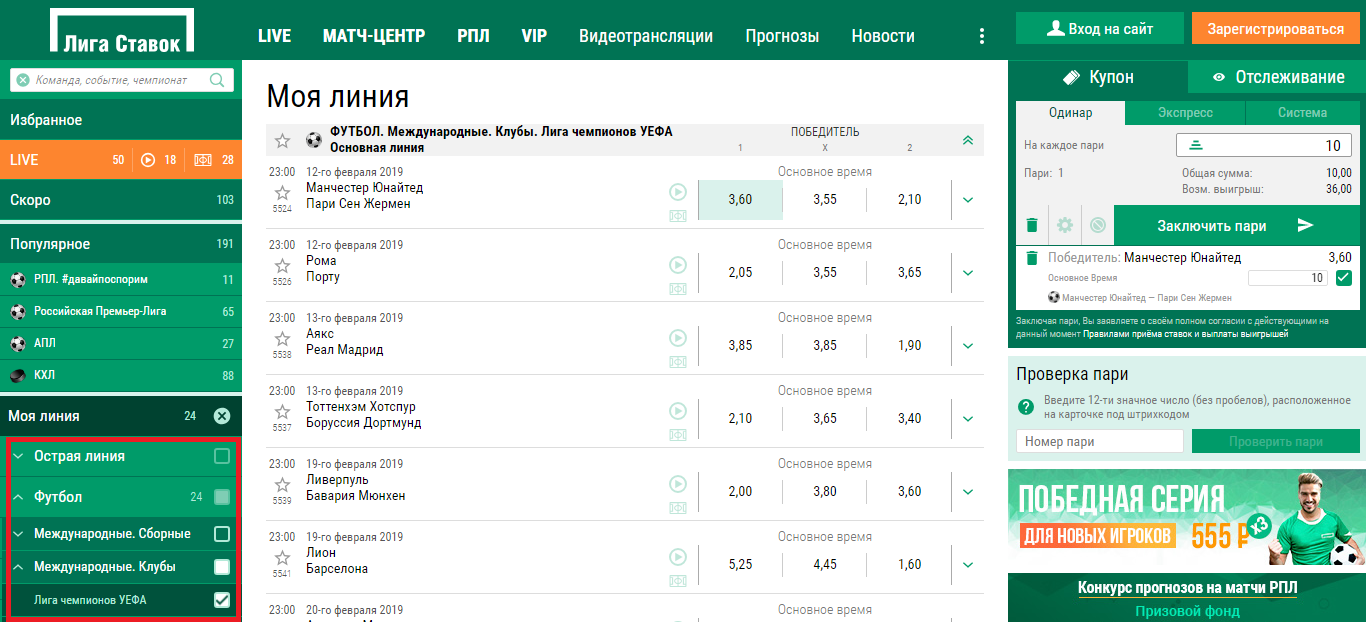The width and height of the screenshot is (1366, 624).
Task: Click the search field Команда, событие, чемпионат
Action: click(122, 80)
